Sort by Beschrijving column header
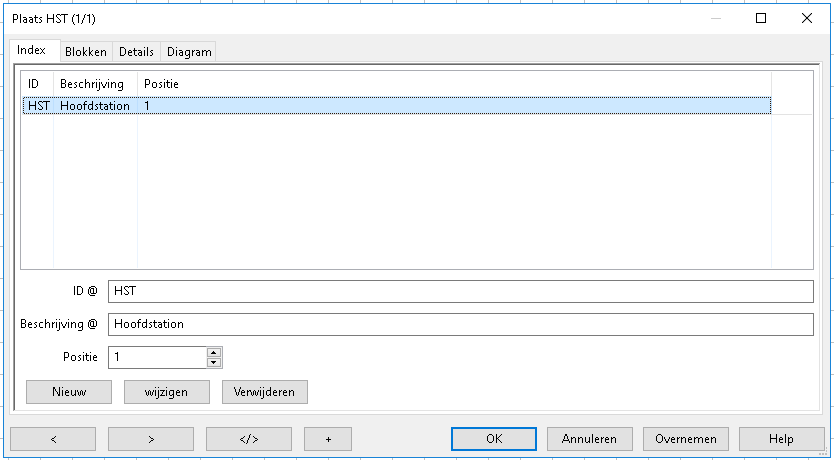The width and height of the screenshot is (834, 460). (94, 83)
